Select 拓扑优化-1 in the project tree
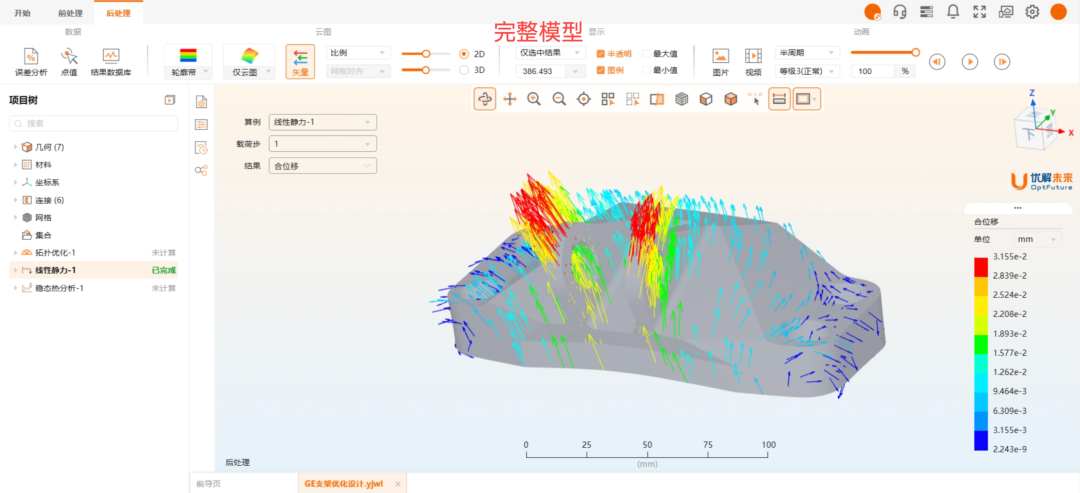Screen dimensions: 1080x493 tap(56, 253)
